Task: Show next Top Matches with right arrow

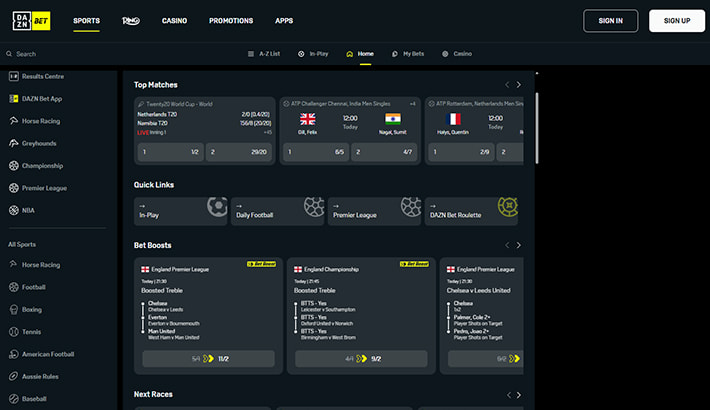Action: click(x=519, y=85)
